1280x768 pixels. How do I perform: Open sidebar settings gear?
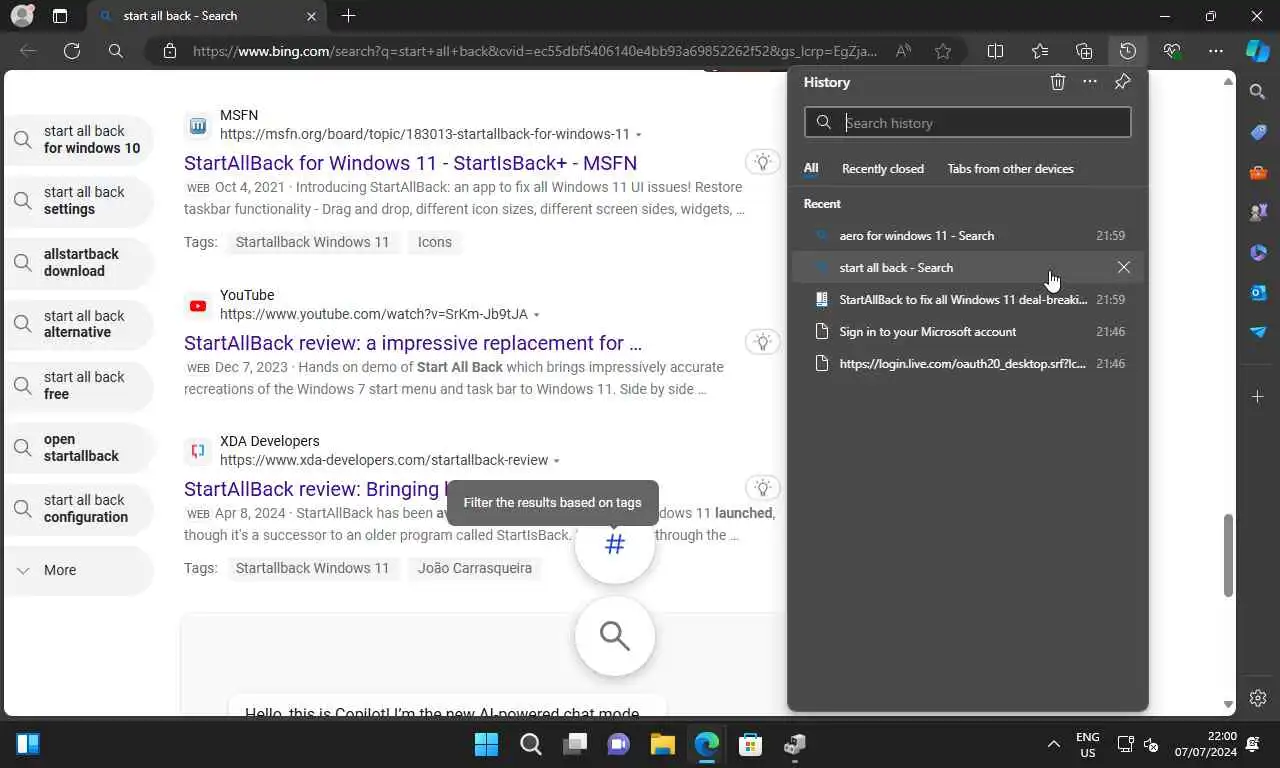(x=1258, y=698)
